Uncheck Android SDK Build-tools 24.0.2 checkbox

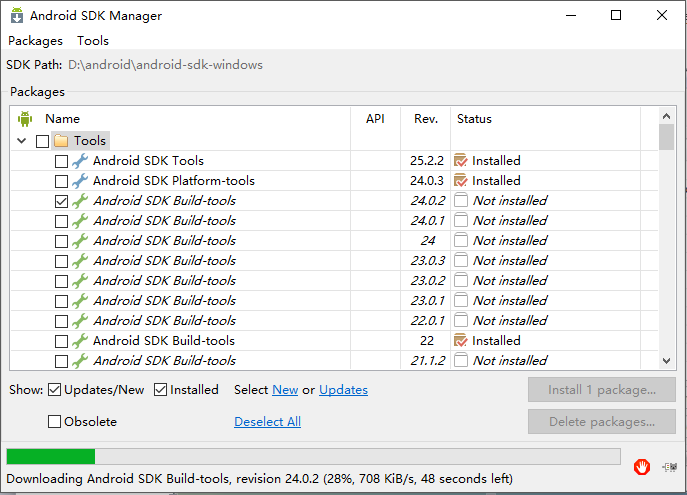[x=61, y=202]
